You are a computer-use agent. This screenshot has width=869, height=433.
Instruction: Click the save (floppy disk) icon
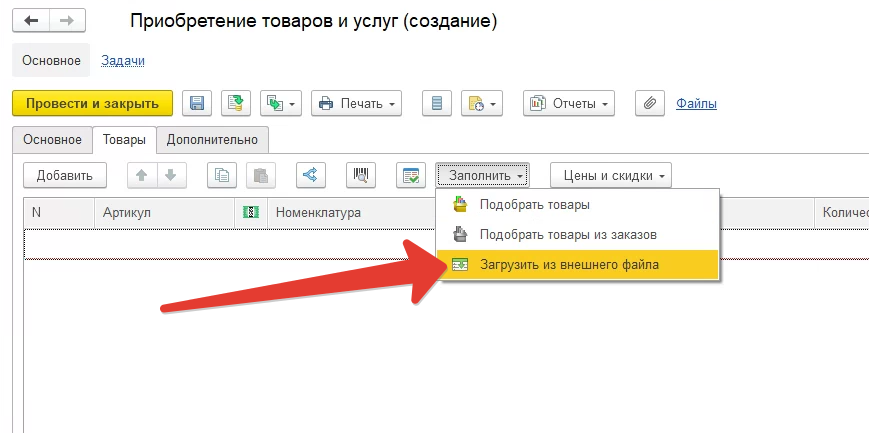[x=197, y=103]
